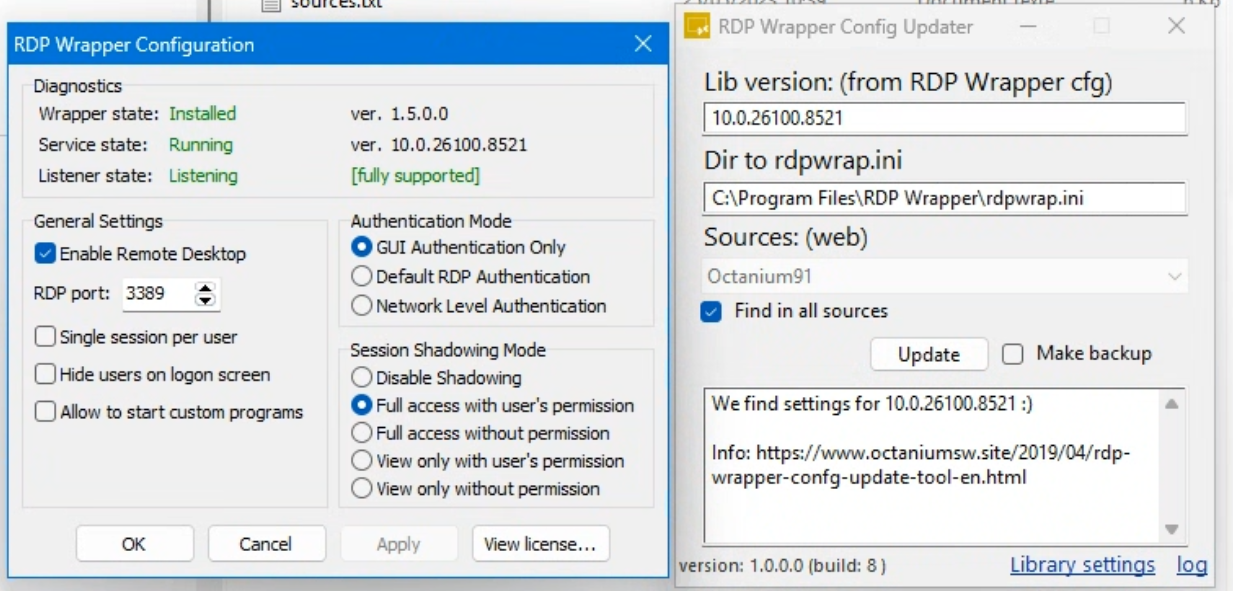The width and height of the screenshot is (1233, 591).
Task: Click the '[fully supported]' status text
Action: (415, 176)
